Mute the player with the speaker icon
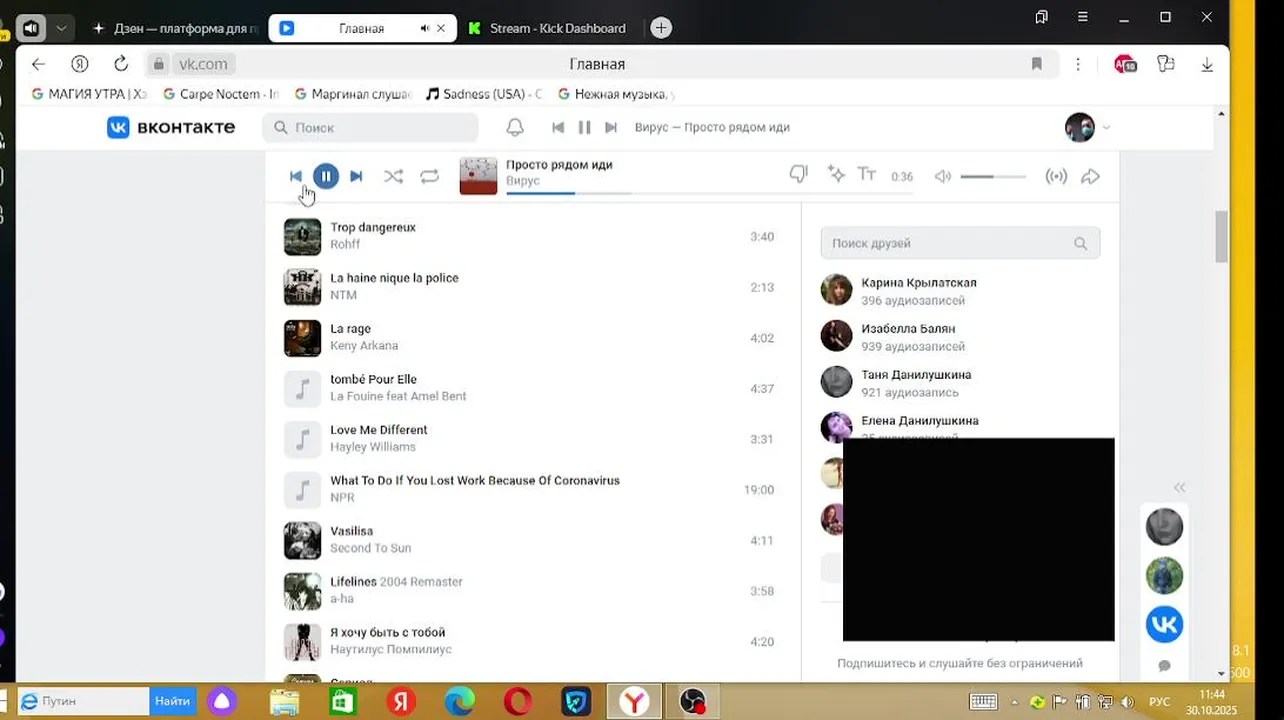1284x720 pixels. tap(943, 176)
